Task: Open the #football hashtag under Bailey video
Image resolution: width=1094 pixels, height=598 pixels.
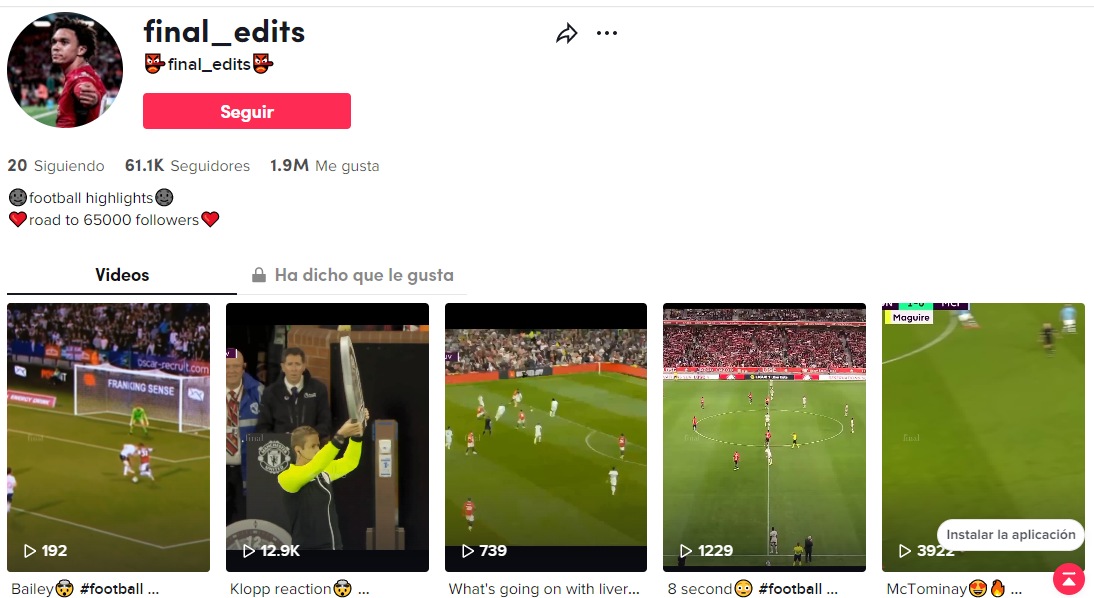Action: click(112, 589)
